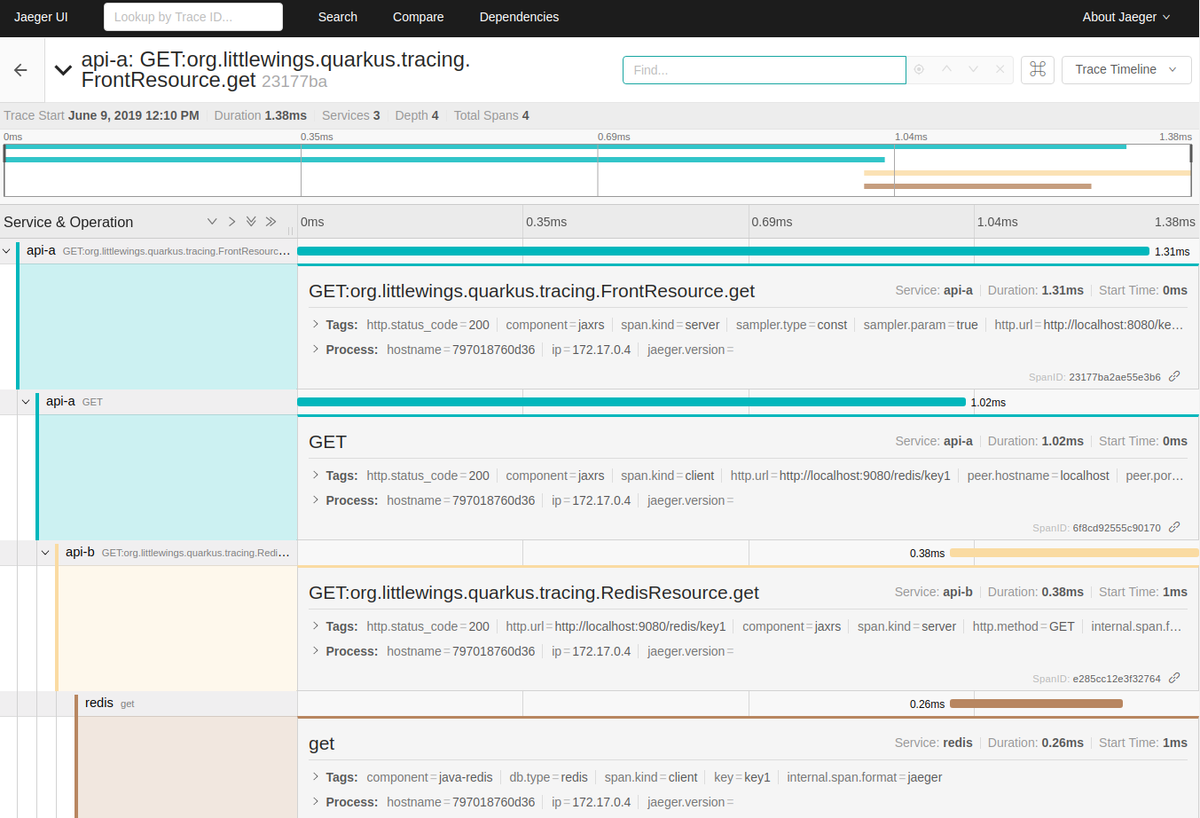Viewport: 1200px width, 818px height.
Task: Open the Dependencies page
Action: point(519,17)
